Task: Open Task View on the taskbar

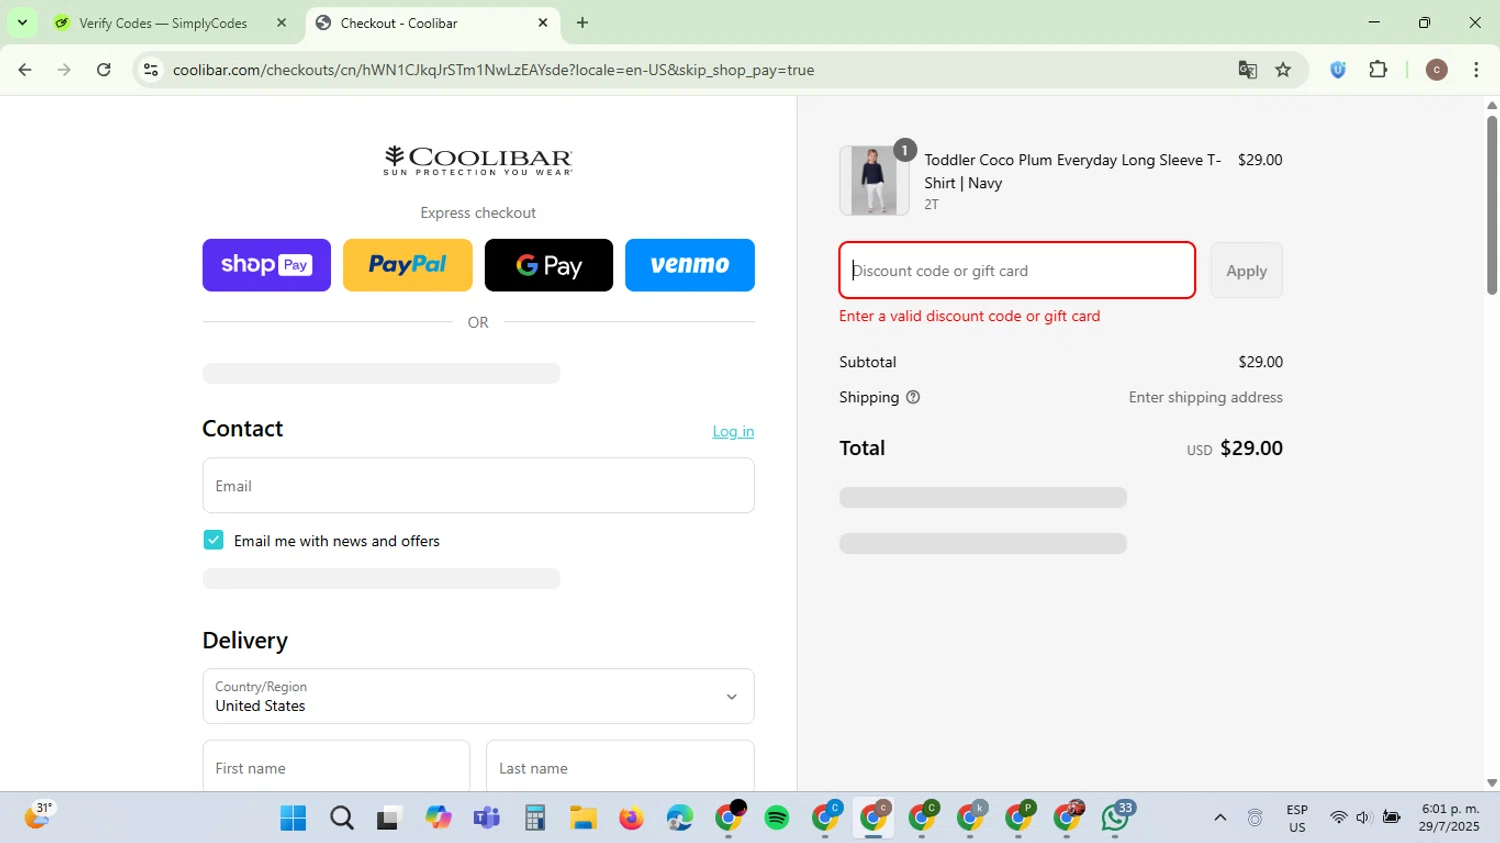Action: pos(389,818)
